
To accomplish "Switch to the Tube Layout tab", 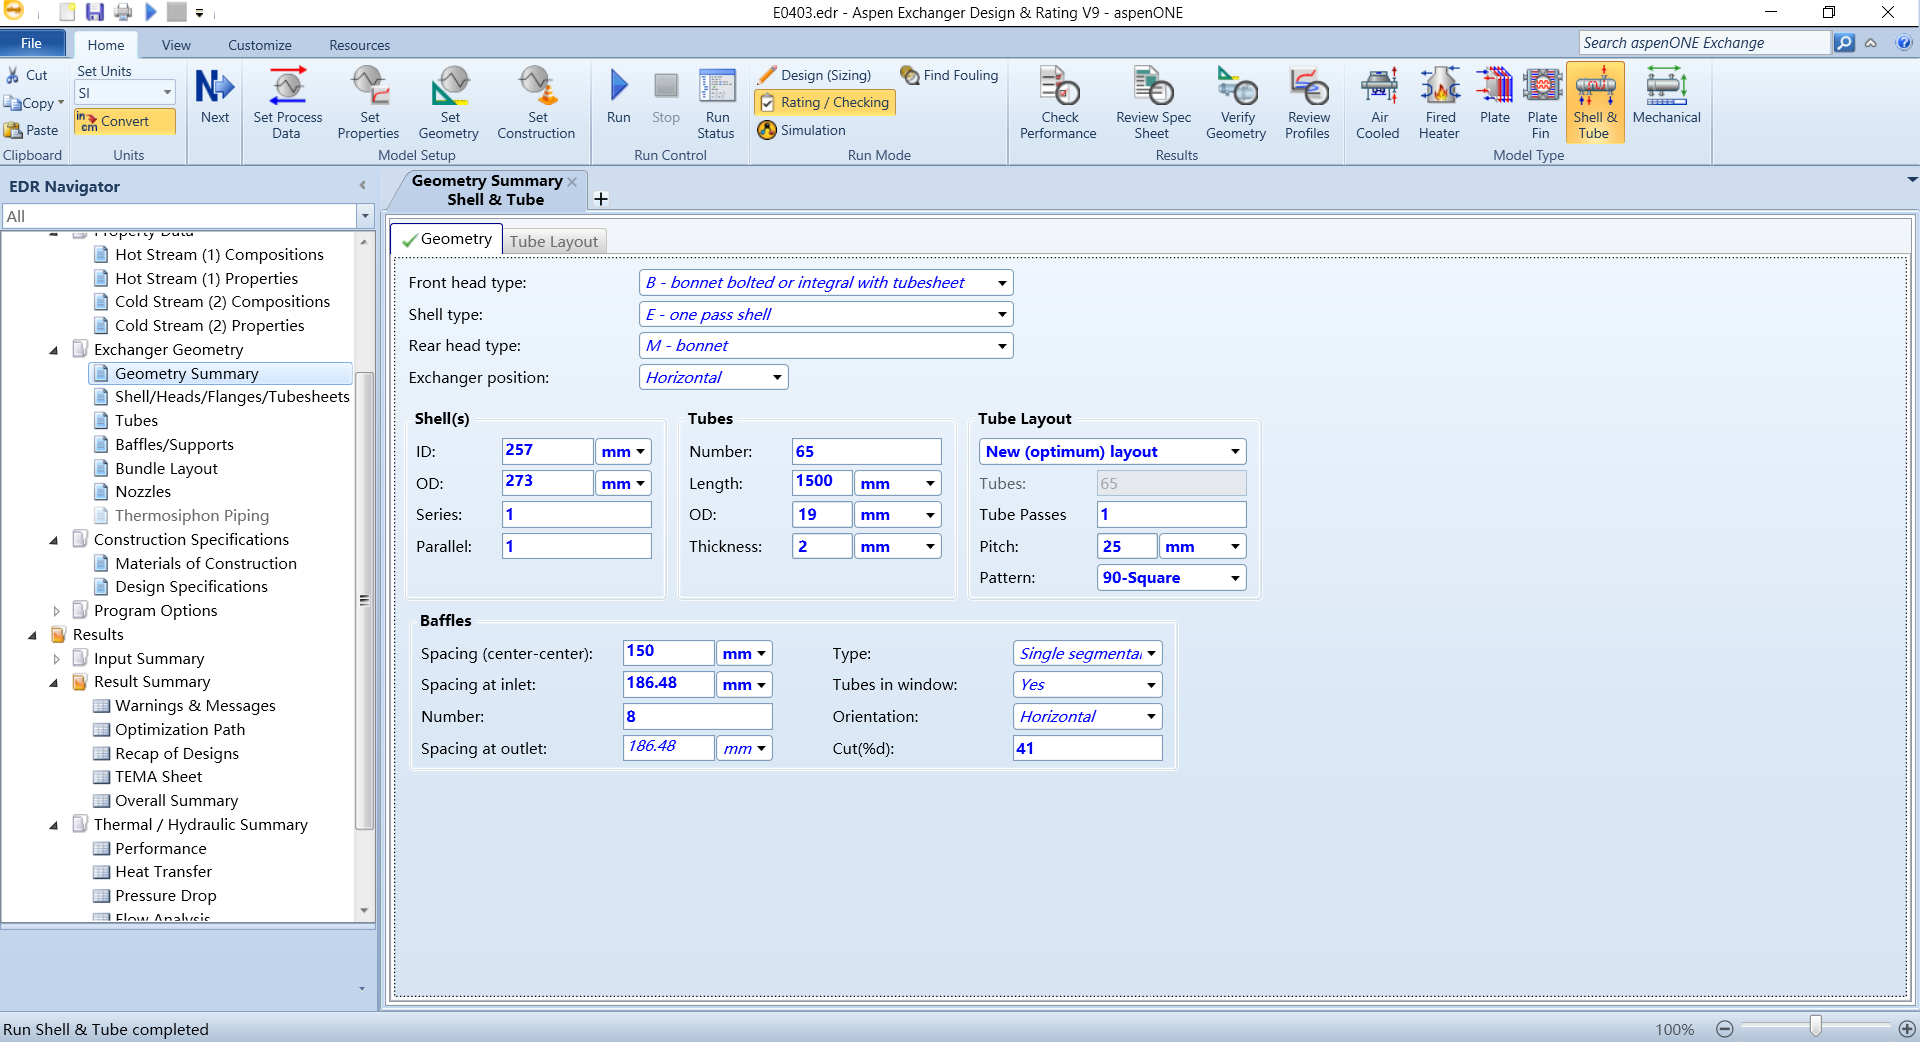I will (553, 241).
